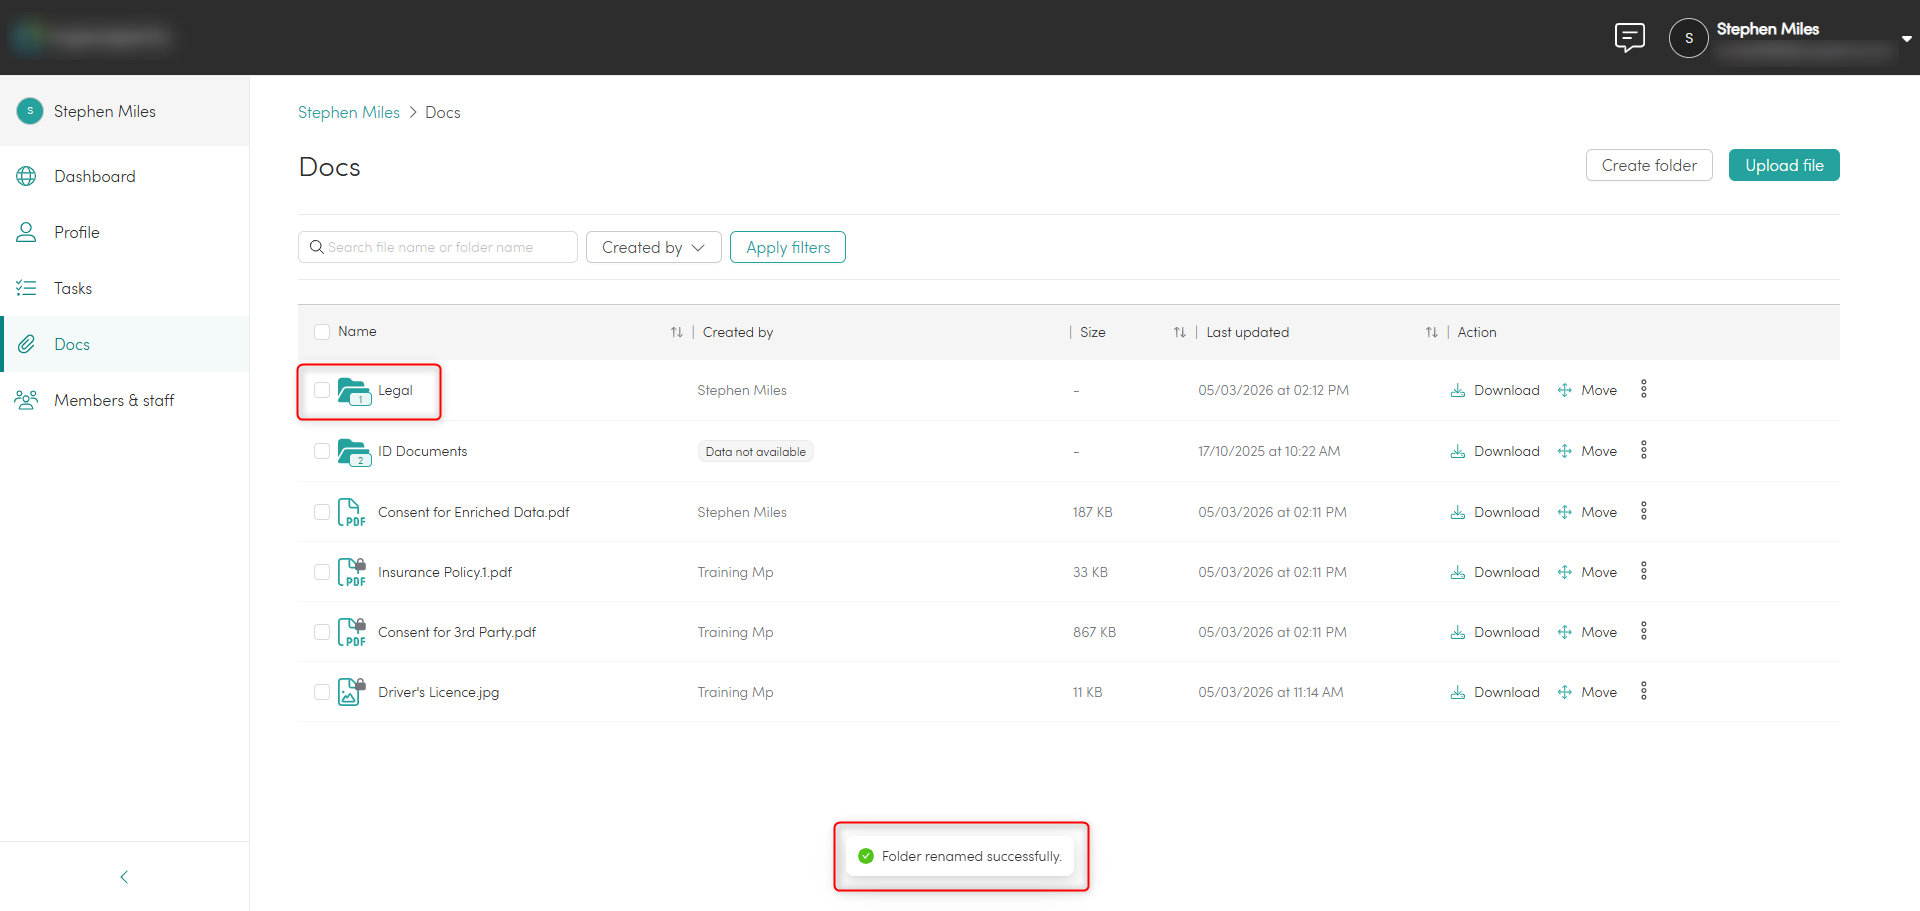Click the Driver's Licence image file icon
The width and height of the screenshot is (1920, 911).
tap(351, 692)
